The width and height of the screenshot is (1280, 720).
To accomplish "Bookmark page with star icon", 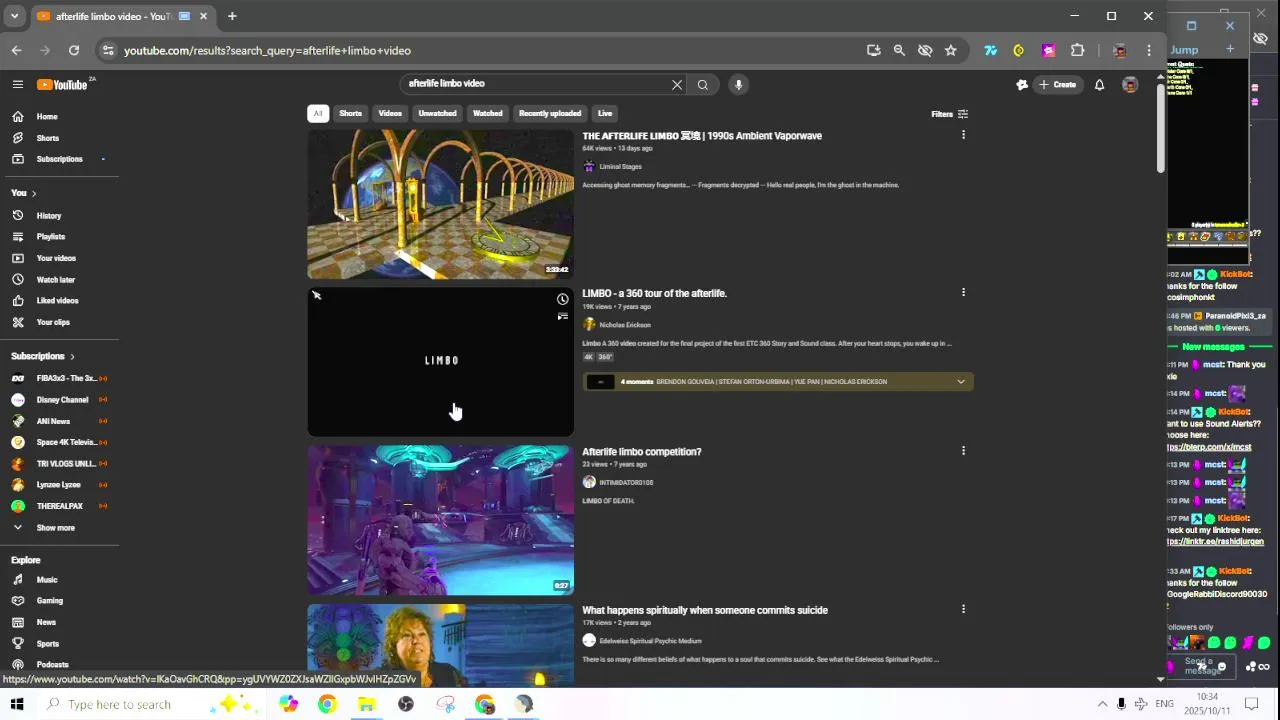I will tap(951, 50).
